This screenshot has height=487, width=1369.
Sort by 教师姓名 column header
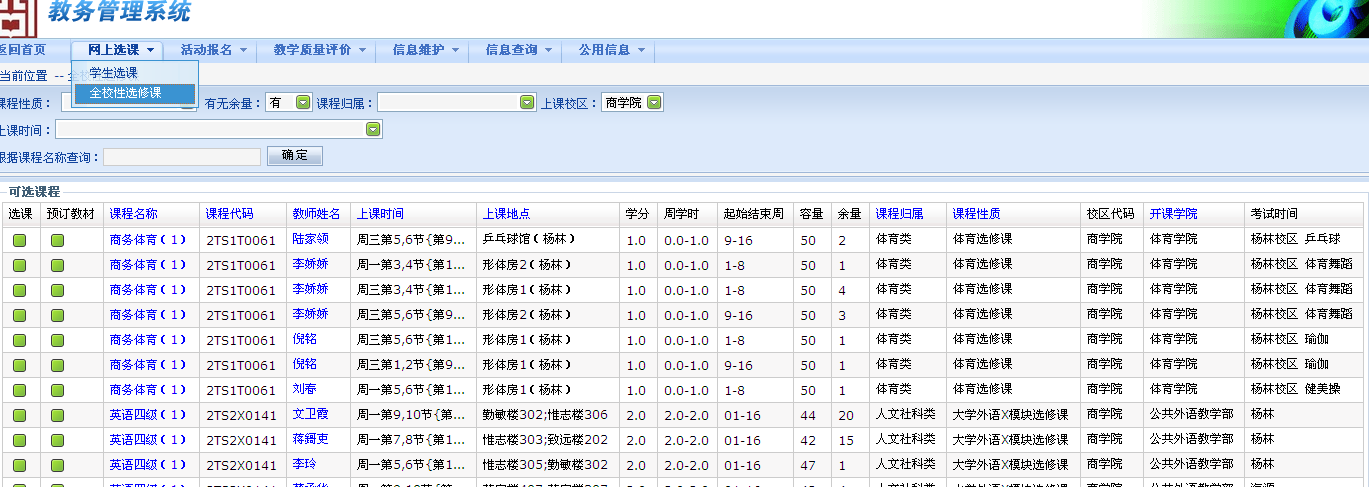click(317, 214)
